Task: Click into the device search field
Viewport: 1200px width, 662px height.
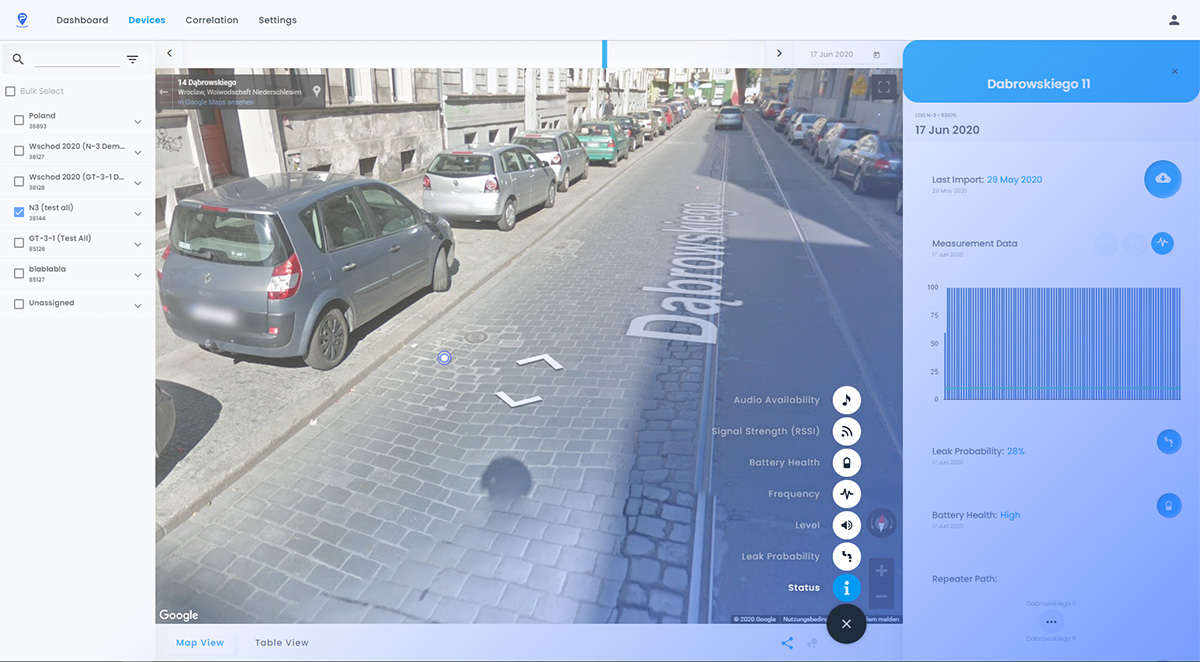Action: point(77,59)
